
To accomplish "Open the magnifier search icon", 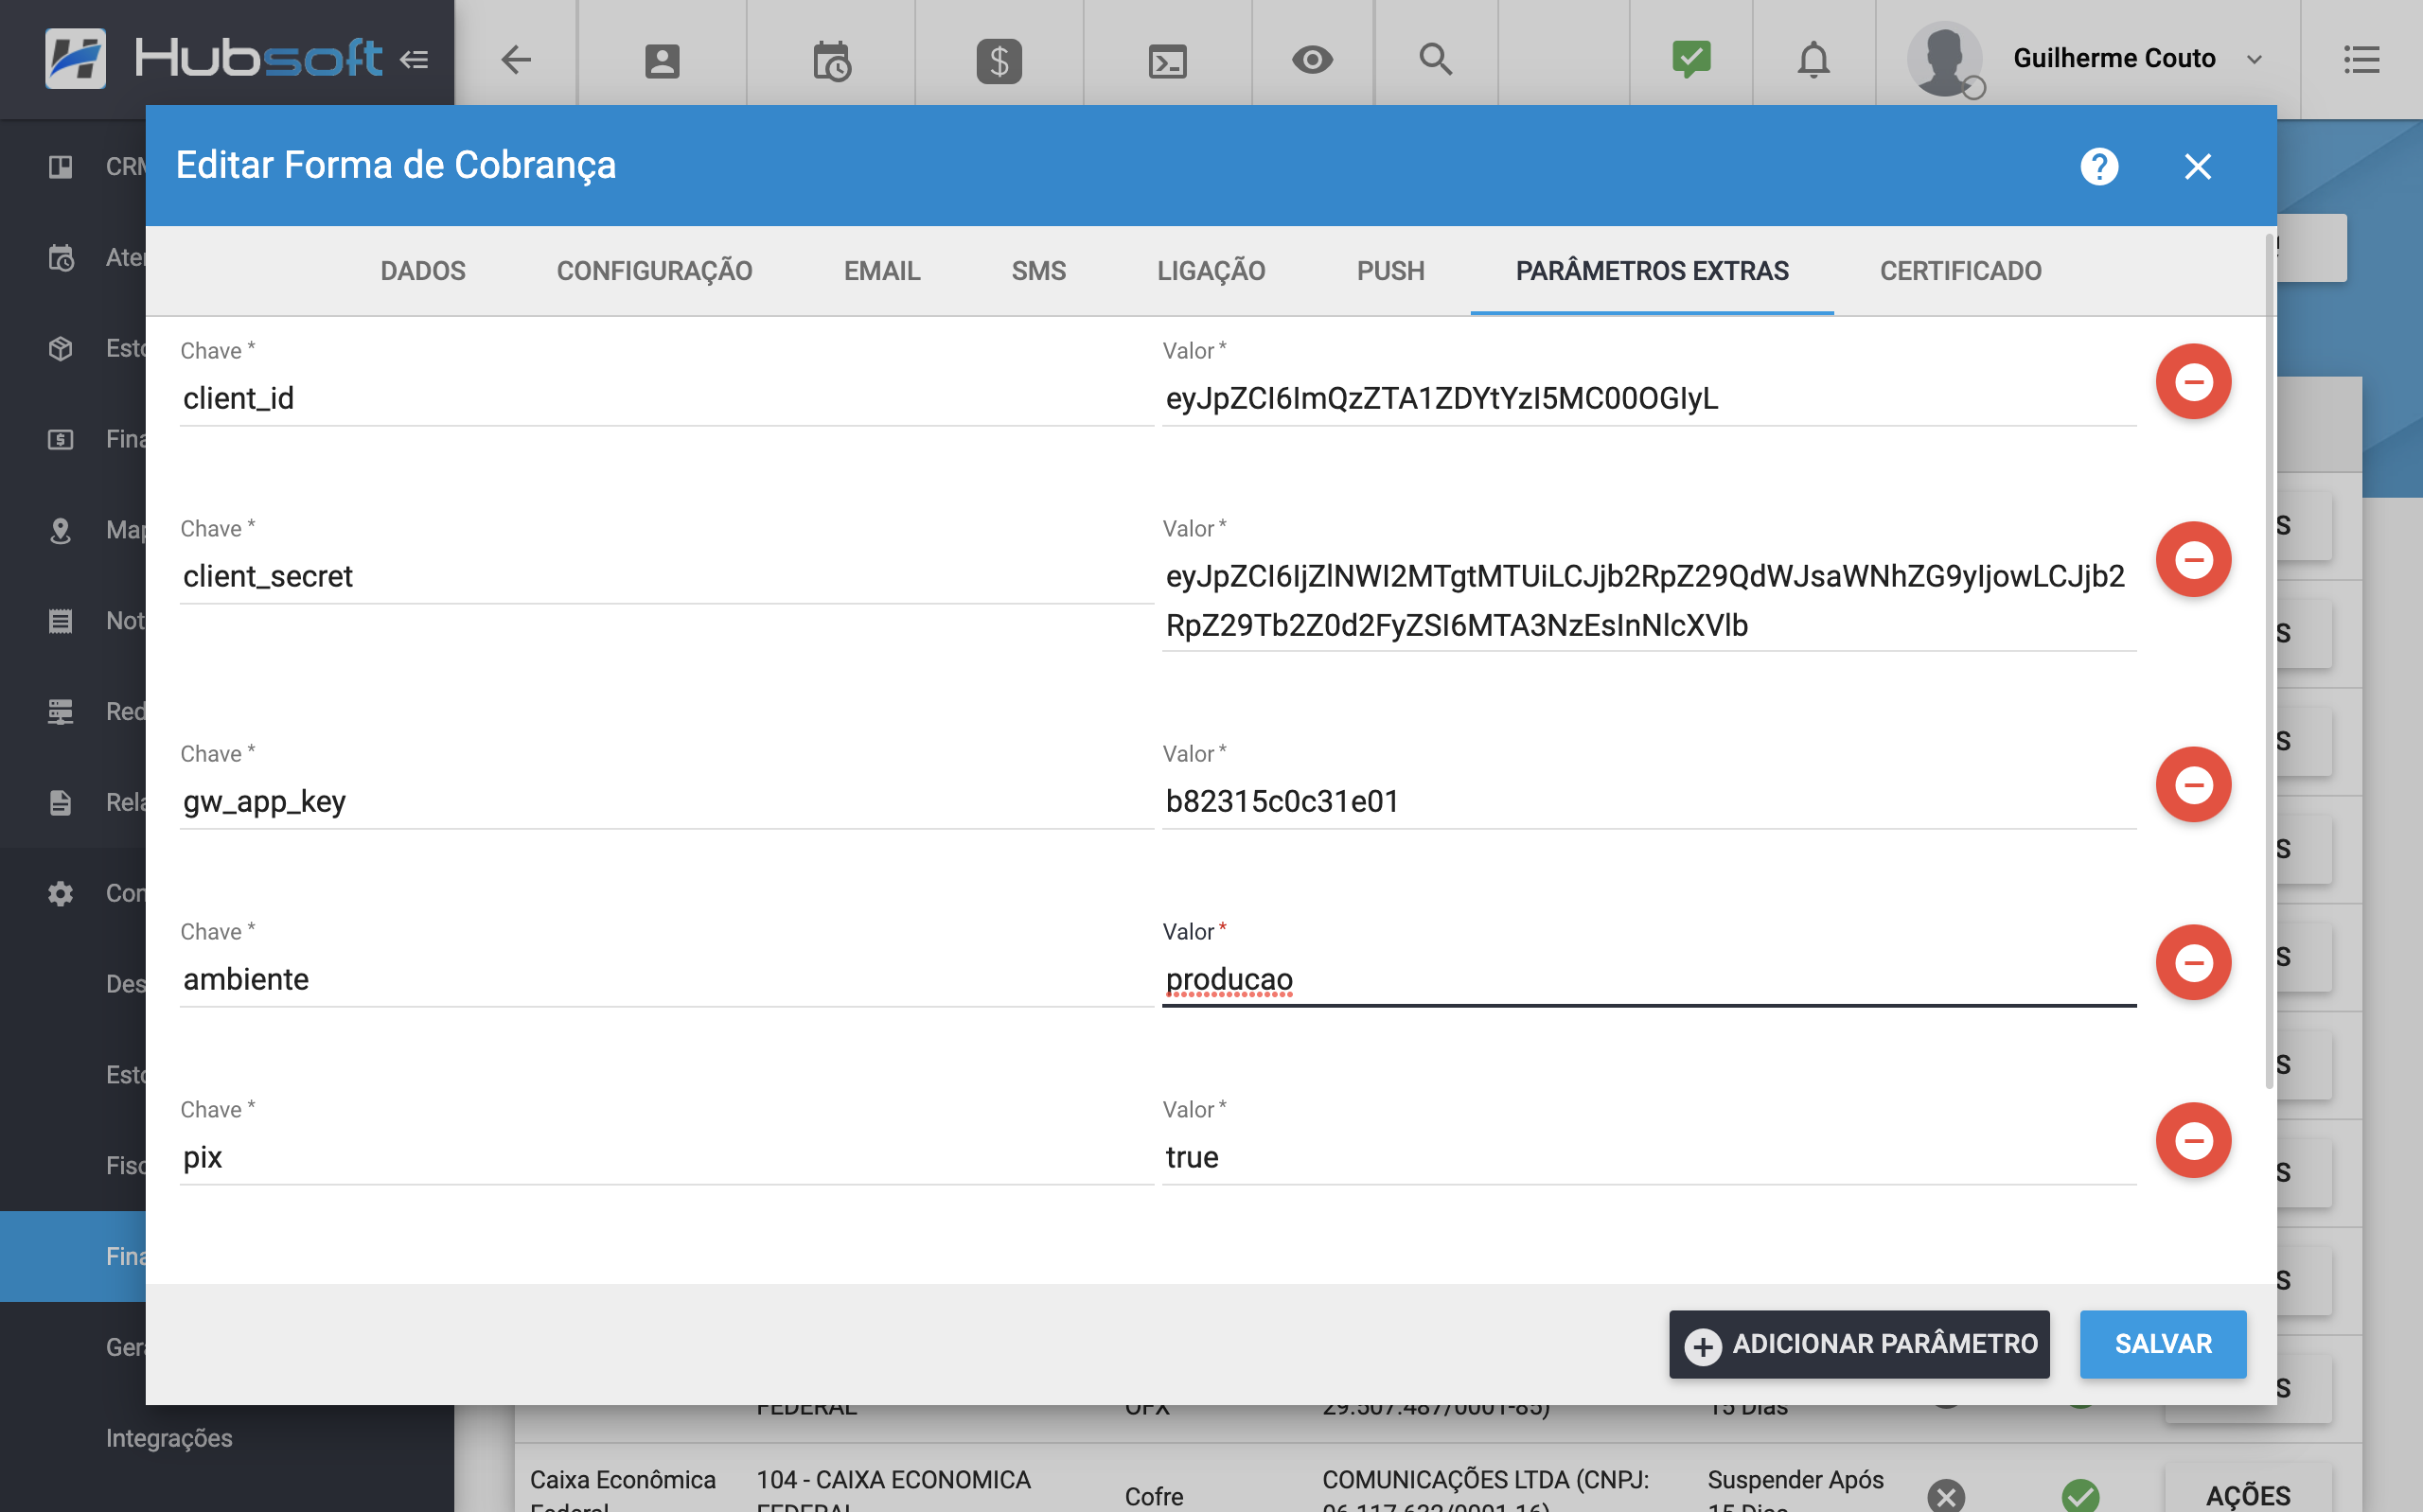I will click(x=1435, y=60).
